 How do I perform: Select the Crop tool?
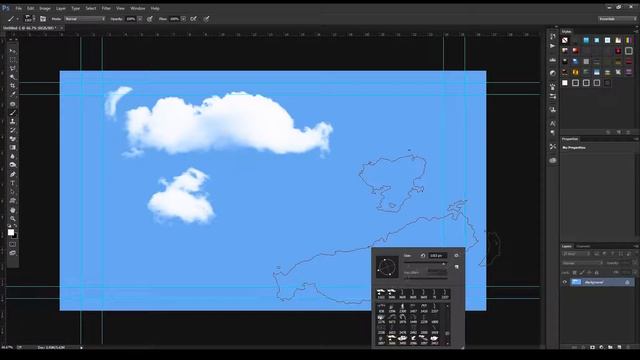coord(13,86)
